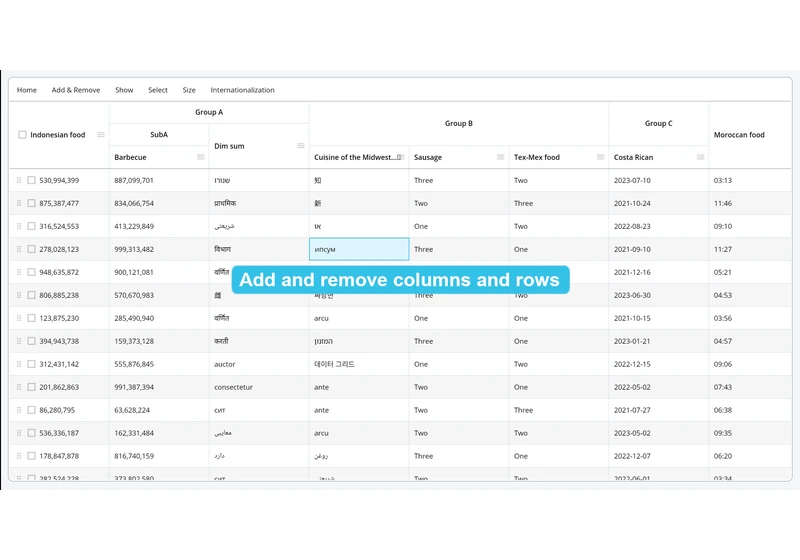Check the row 178,847,878 checkbox
This screenshot has width=800, height=560.
[x=32, y=455]
